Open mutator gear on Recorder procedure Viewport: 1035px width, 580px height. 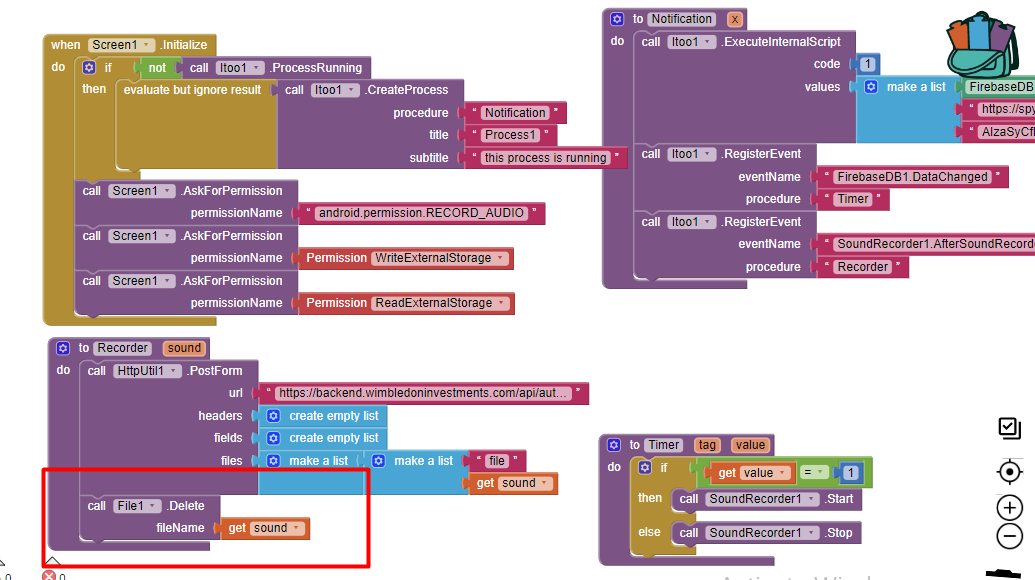click(x=63, y=348)
